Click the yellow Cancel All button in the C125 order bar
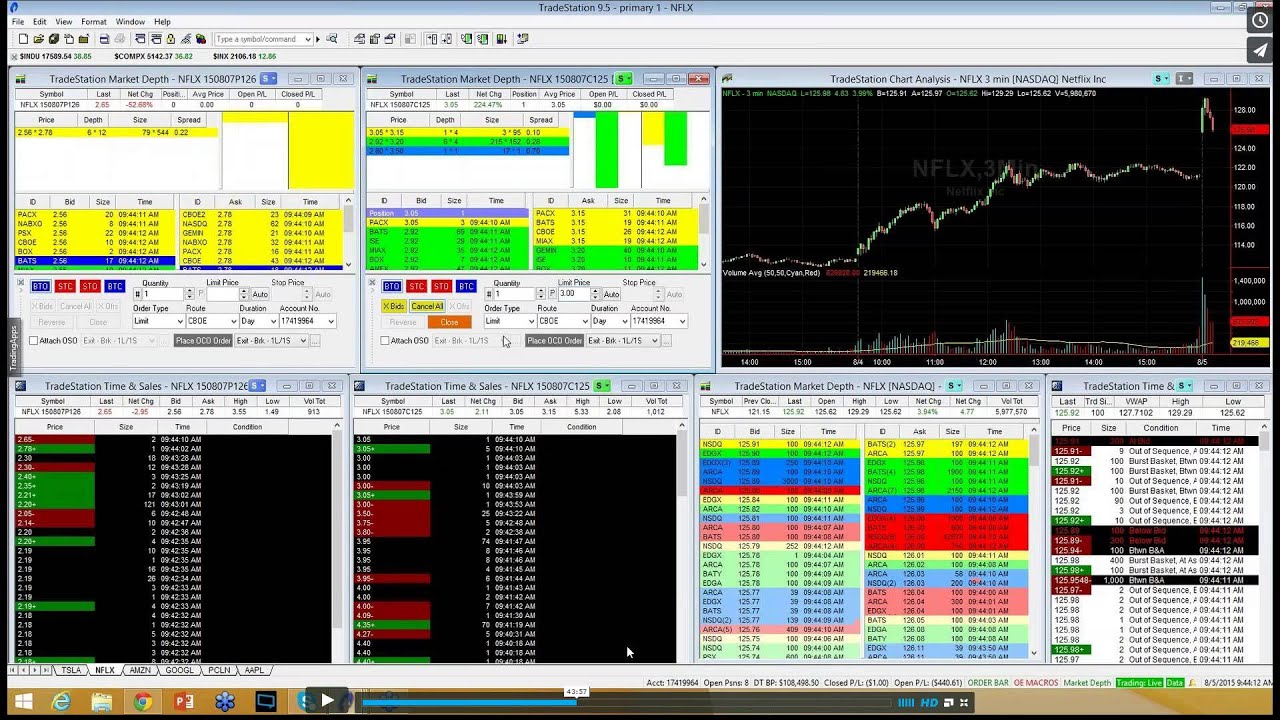The image size is (1280, 720). click(x=427, y=306)
